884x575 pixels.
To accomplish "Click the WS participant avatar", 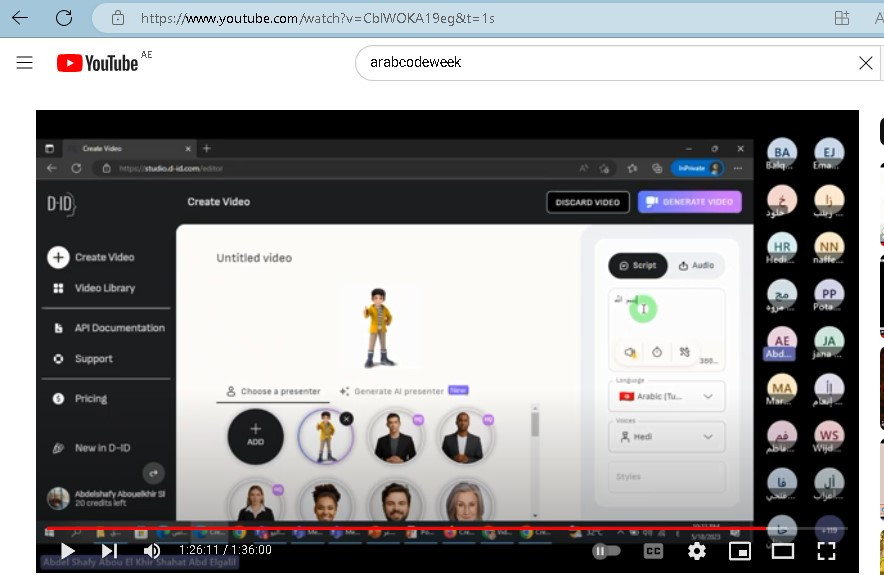I will (829, 436).
